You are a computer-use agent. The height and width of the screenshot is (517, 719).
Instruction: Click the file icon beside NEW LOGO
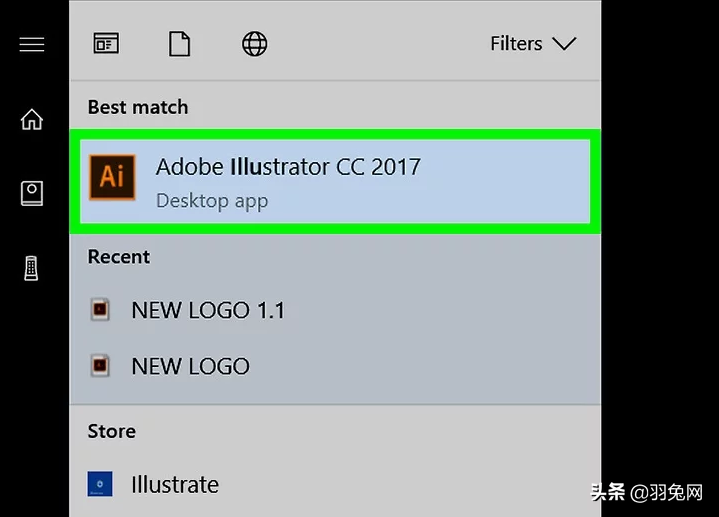[99, 366]
